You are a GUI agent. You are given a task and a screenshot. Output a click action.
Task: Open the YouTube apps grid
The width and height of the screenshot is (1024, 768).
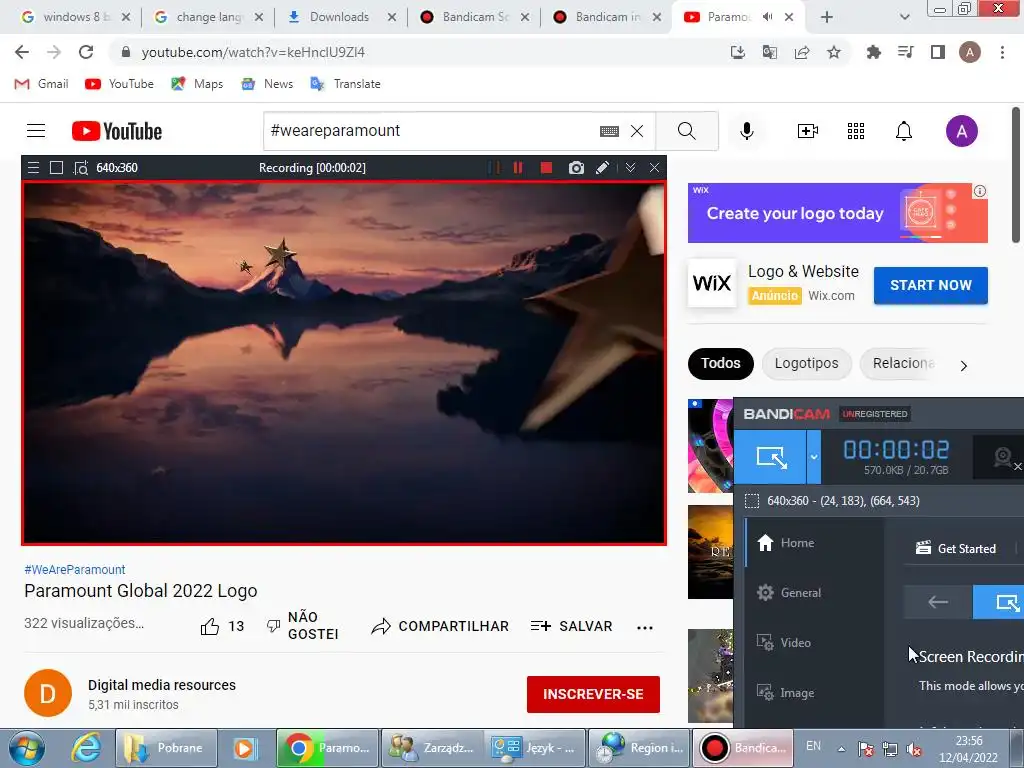[856, 131]
